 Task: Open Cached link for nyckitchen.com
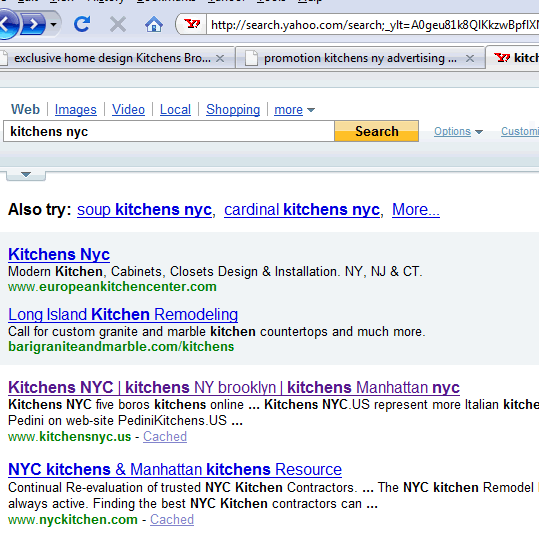coord(172,519)
